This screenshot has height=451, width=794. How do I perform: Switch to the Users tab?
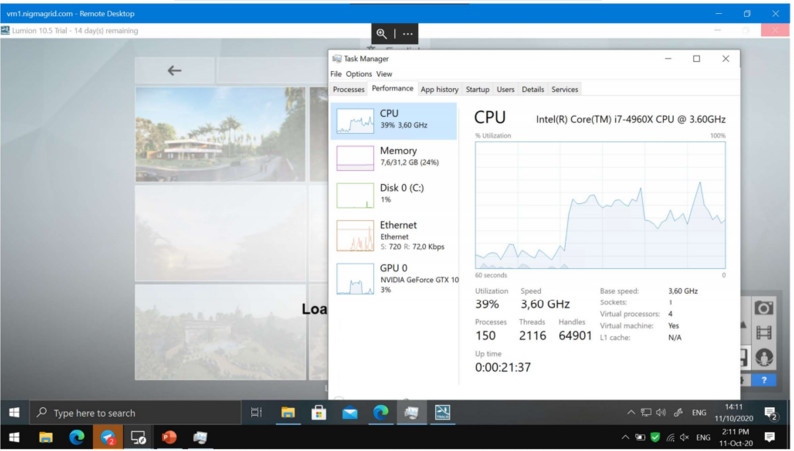(507, 90)
